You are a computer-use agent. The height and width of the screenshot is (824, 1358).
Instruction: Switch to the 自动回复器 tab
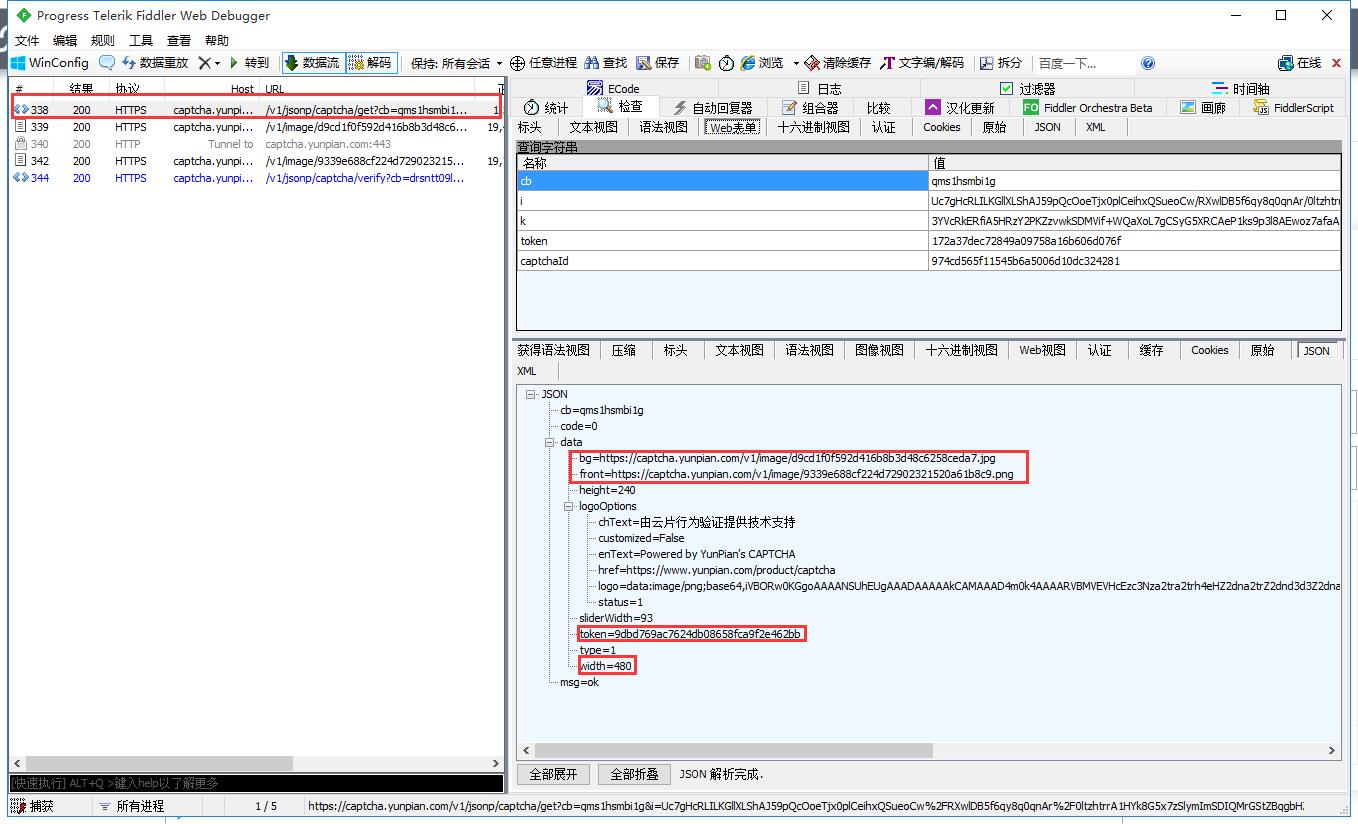pos(713,108)
